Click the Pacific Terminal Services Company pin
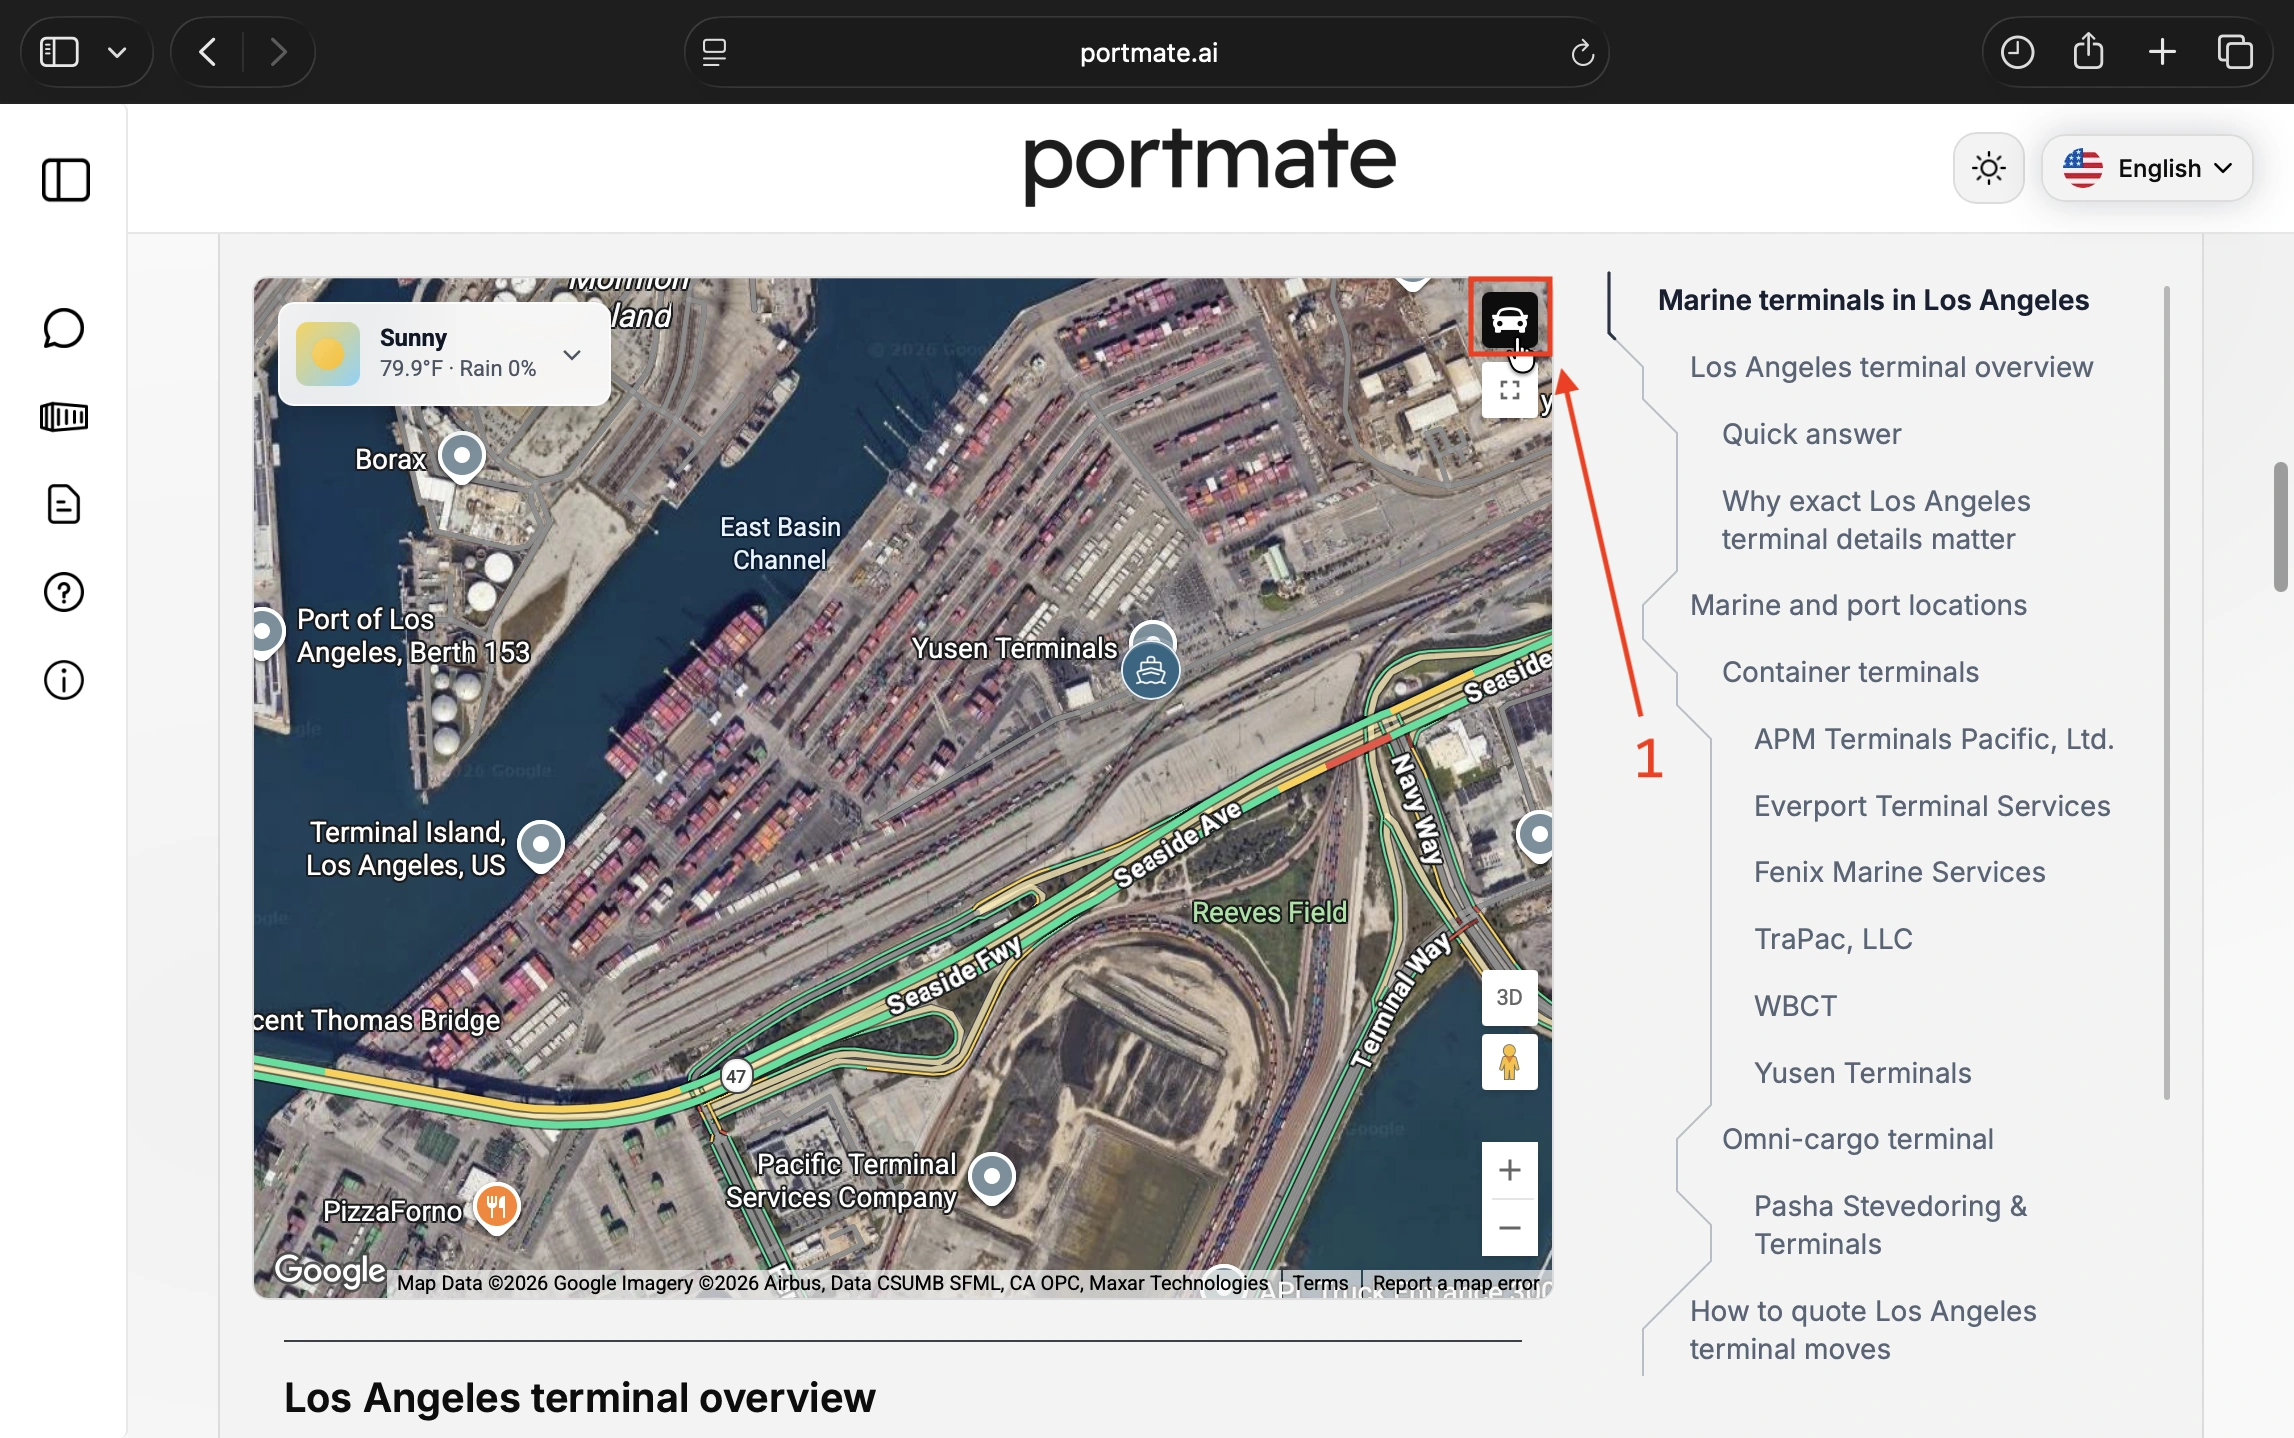Viewport: 2294px width, 1438px height. point(992,1178)
